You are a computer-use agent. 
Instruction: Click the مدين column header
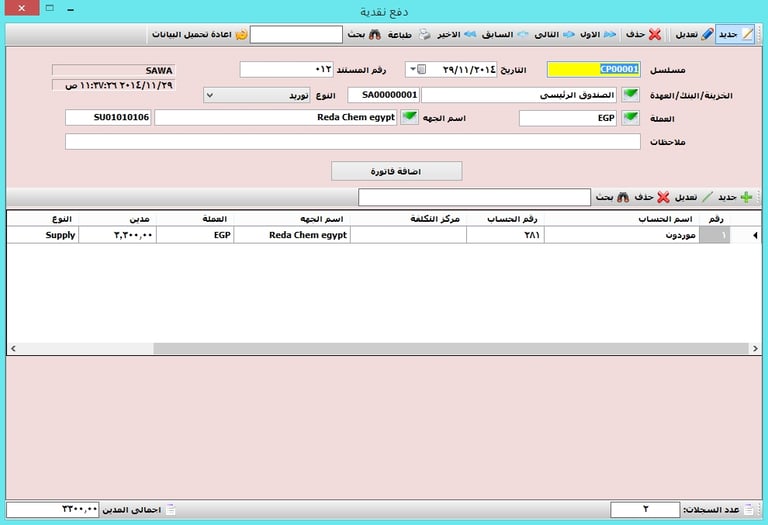point(118,219)
